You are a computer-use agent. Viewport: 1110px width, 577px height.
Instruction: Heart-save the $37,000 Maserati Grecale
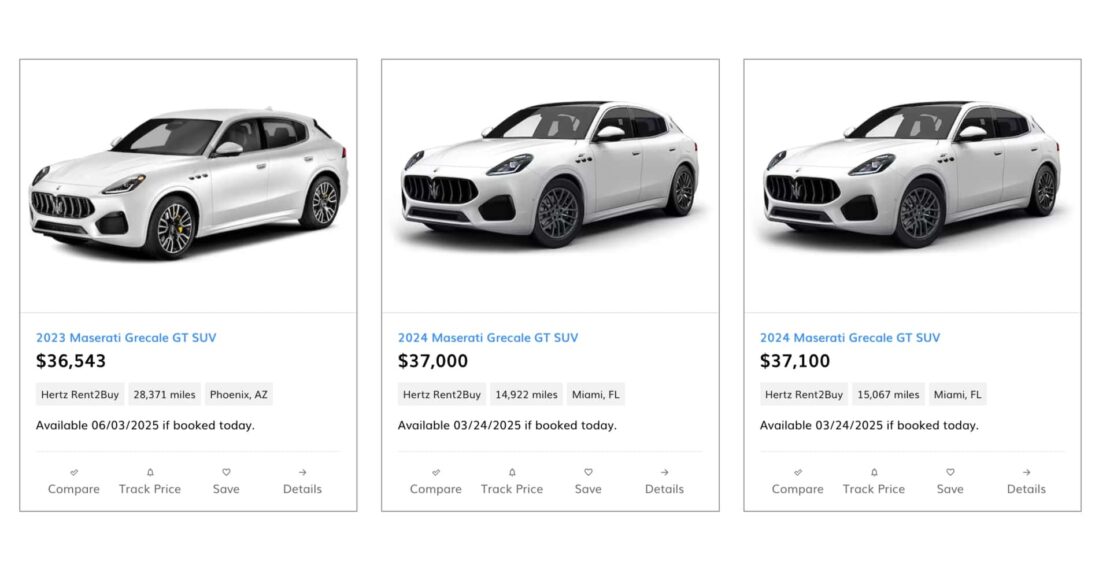[x=588, y=472]
